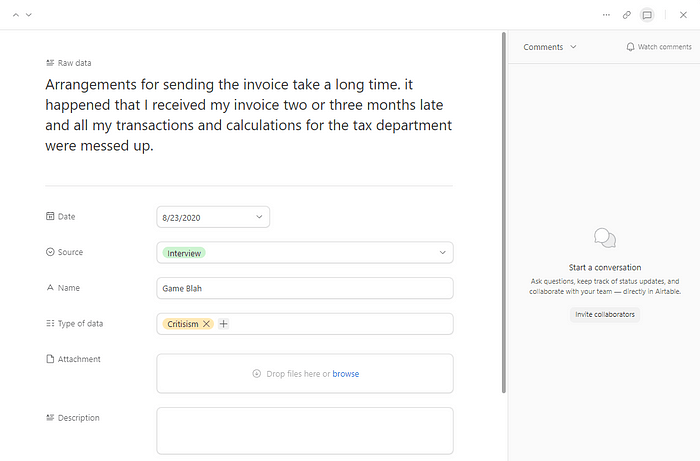The image size is (700, 461).
Task: Open the Date dropdown showing 8/23/2020
Action: (213, 217)
